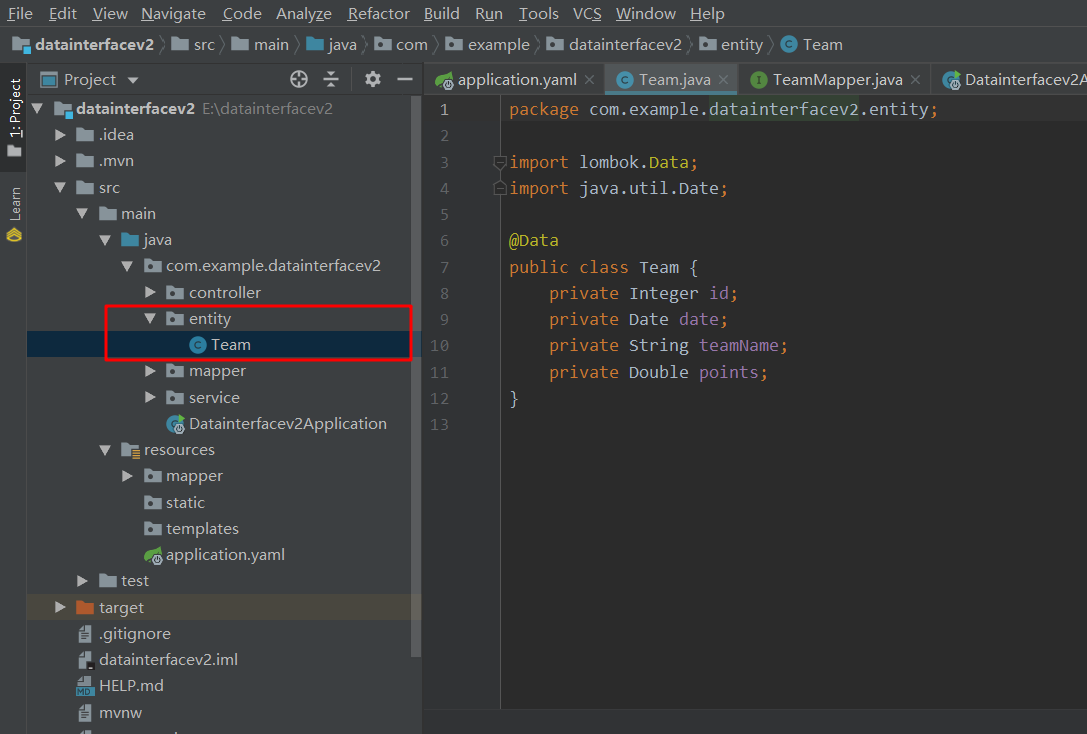
Task: Click the Collapse All icon in Project panel
Action: [x=331, y=80]
